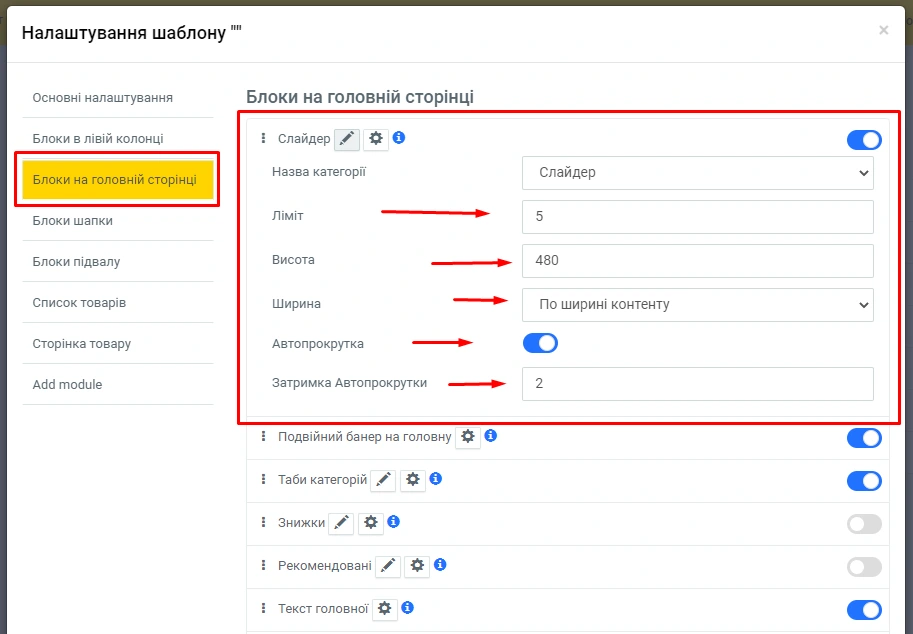Enable the Рекомендовані block toggle
The width and height of the screenshot is (913, 634).
click(x=864, y=566)
